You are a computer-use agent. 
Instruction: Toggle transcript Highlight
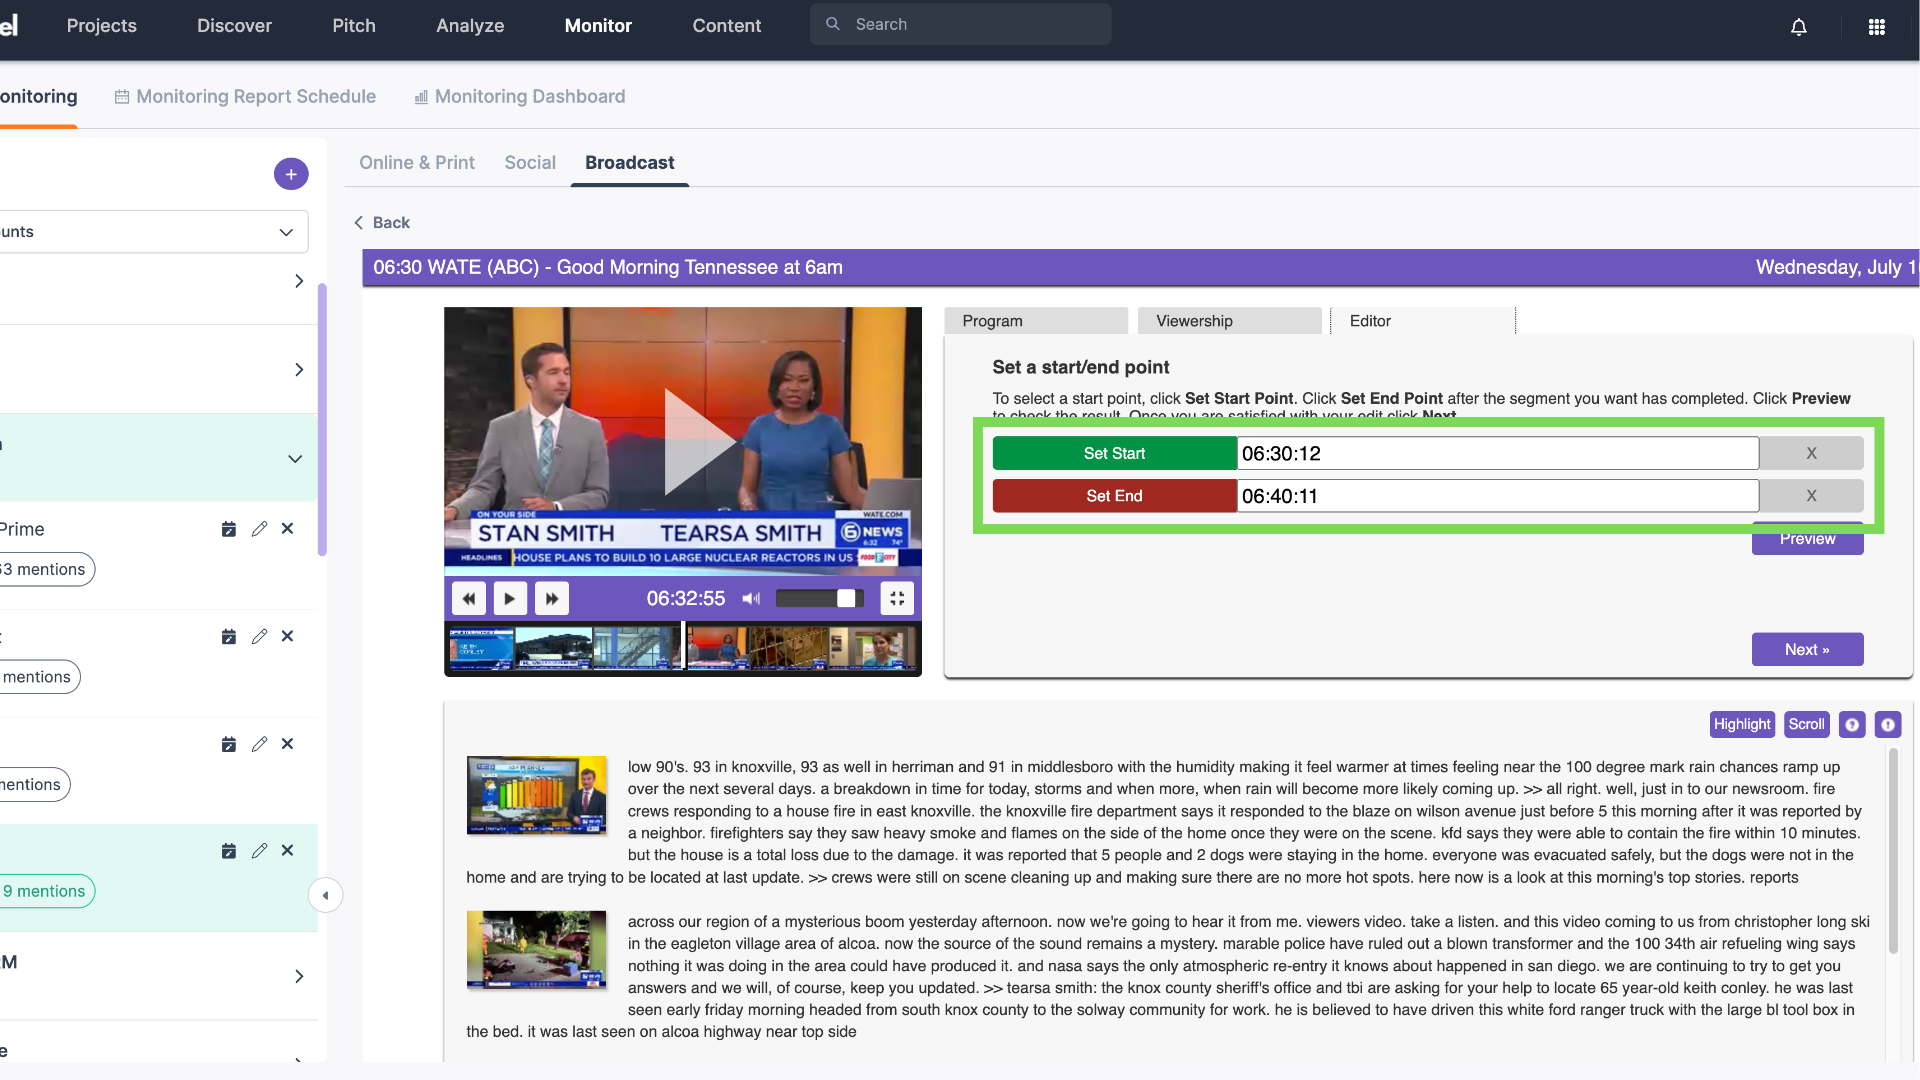[x=1742, y=725]
